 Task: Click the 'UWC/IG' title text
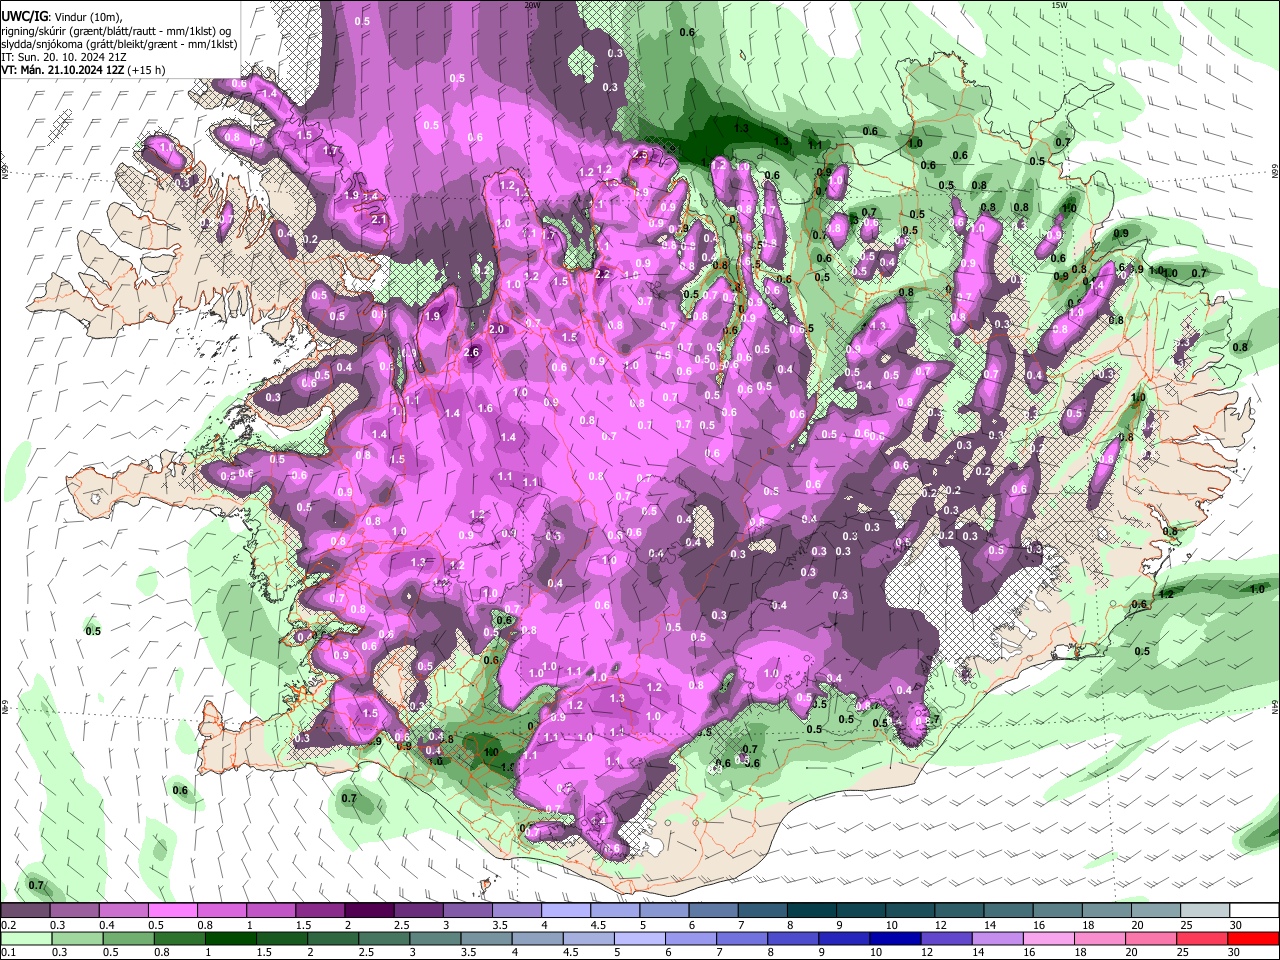24,17
